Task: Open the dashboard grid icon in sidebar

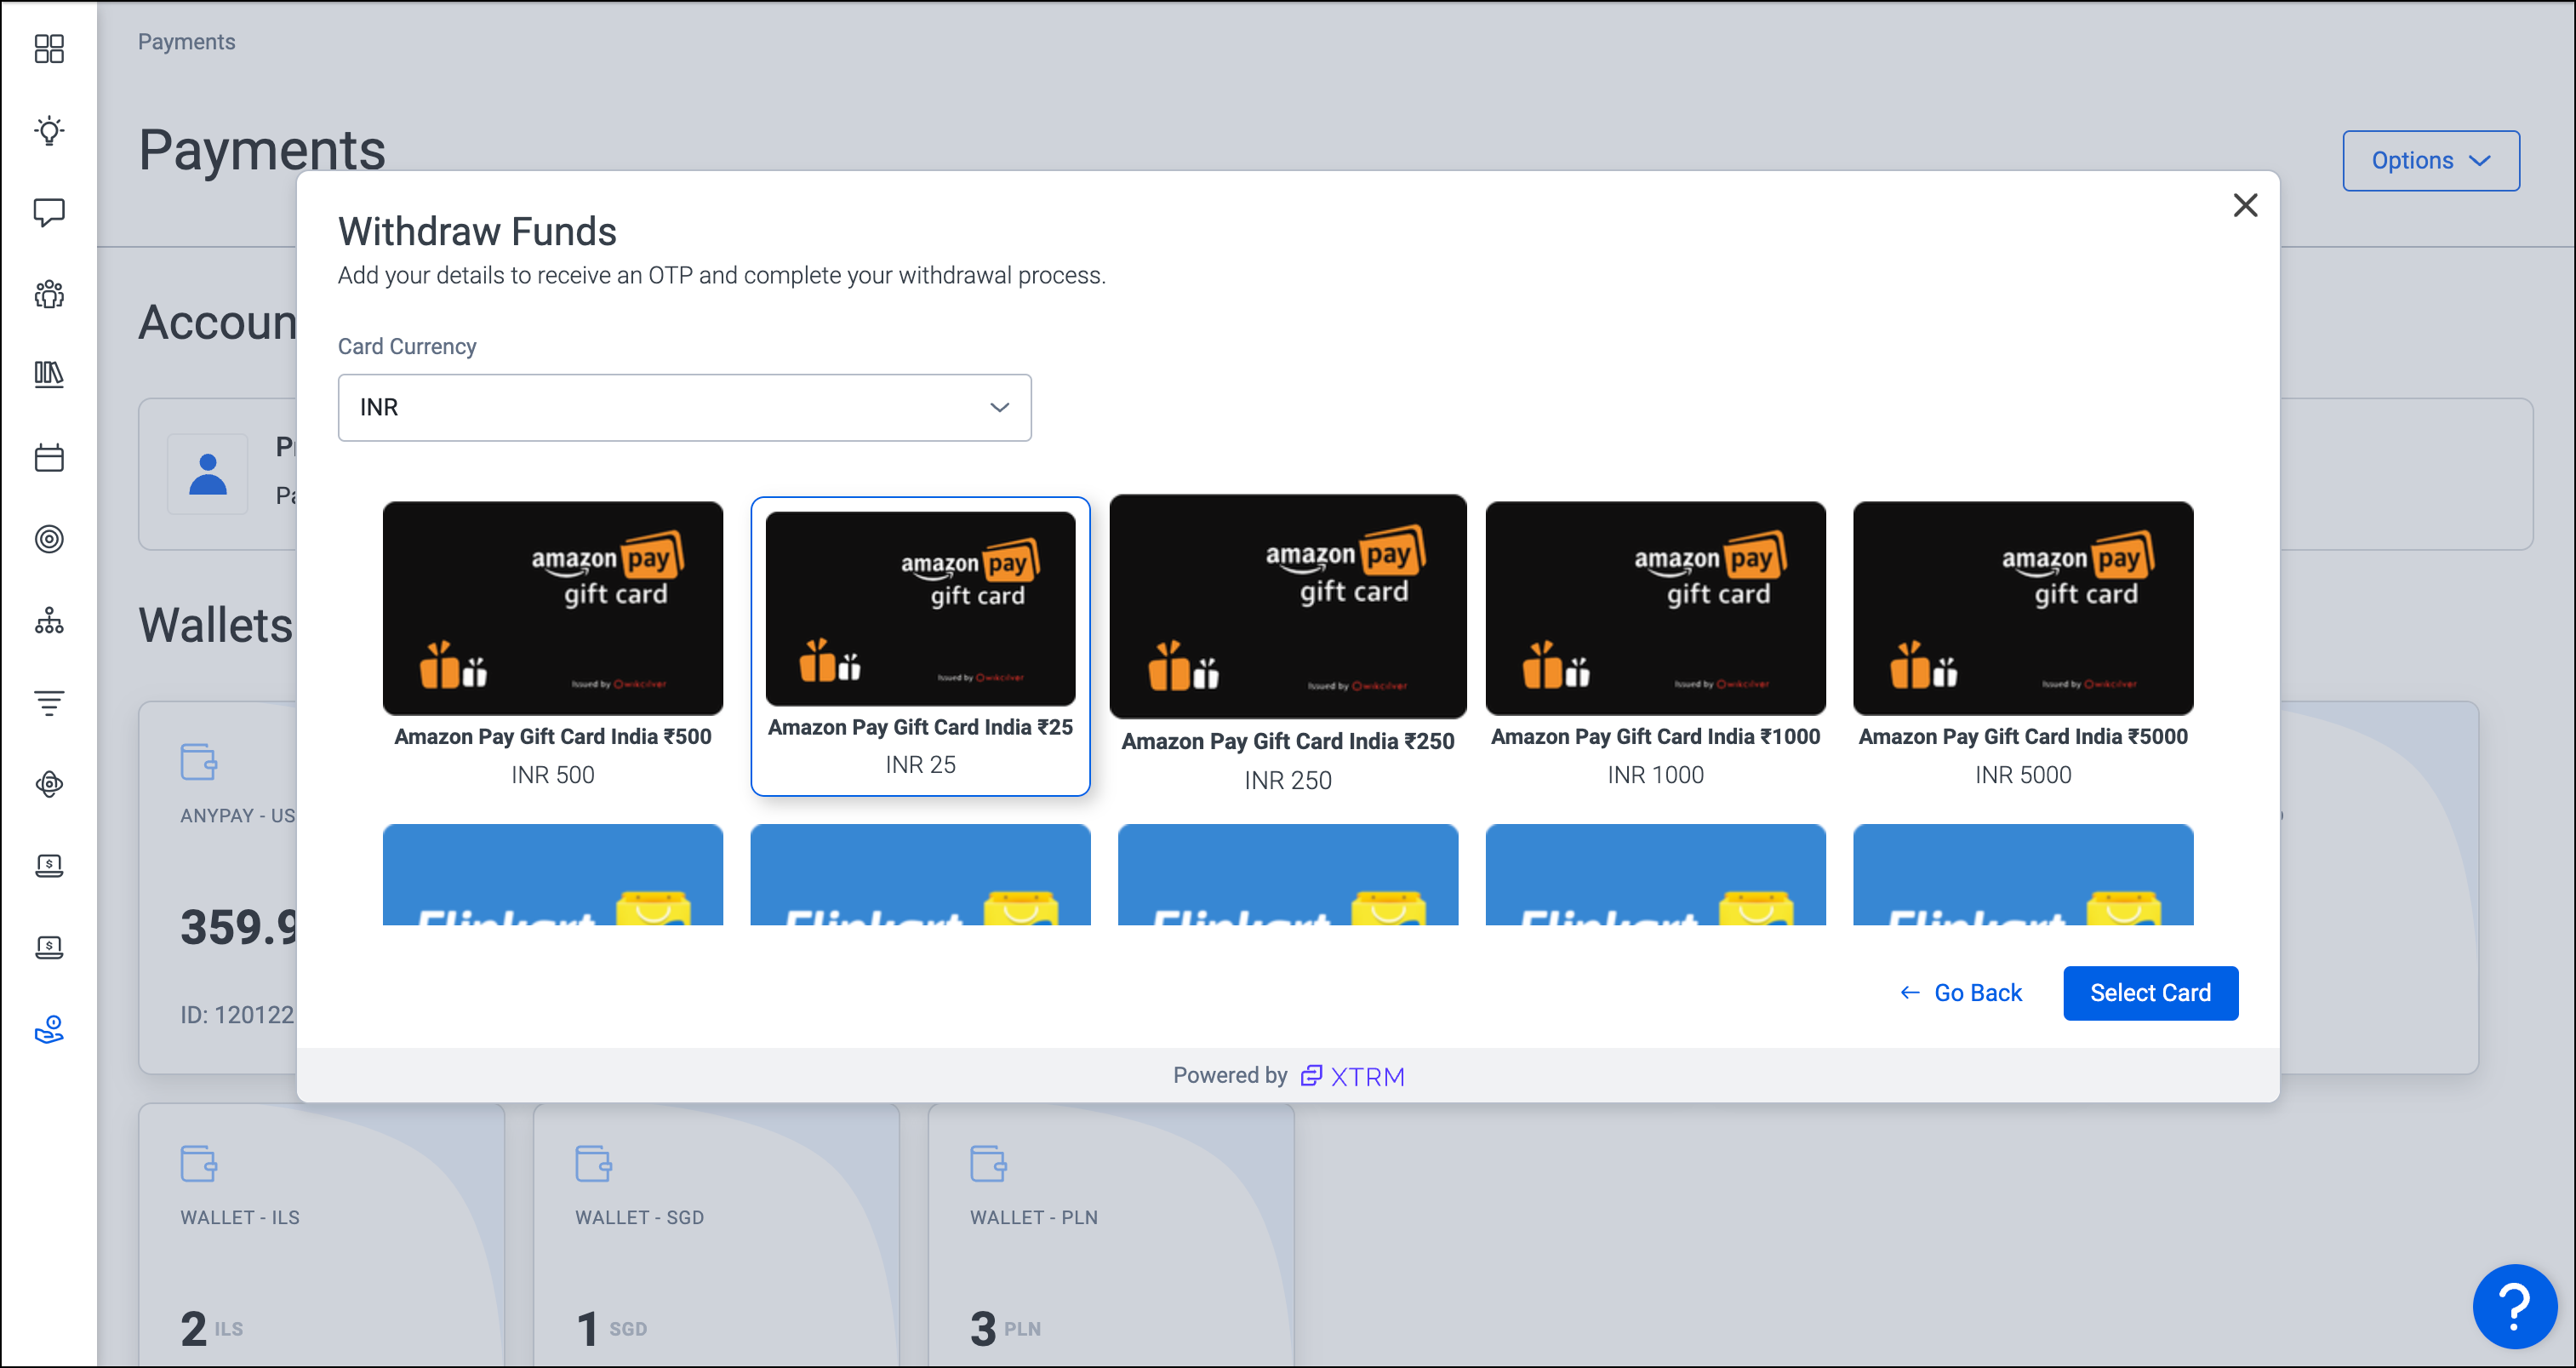Action: pos(49,48)
